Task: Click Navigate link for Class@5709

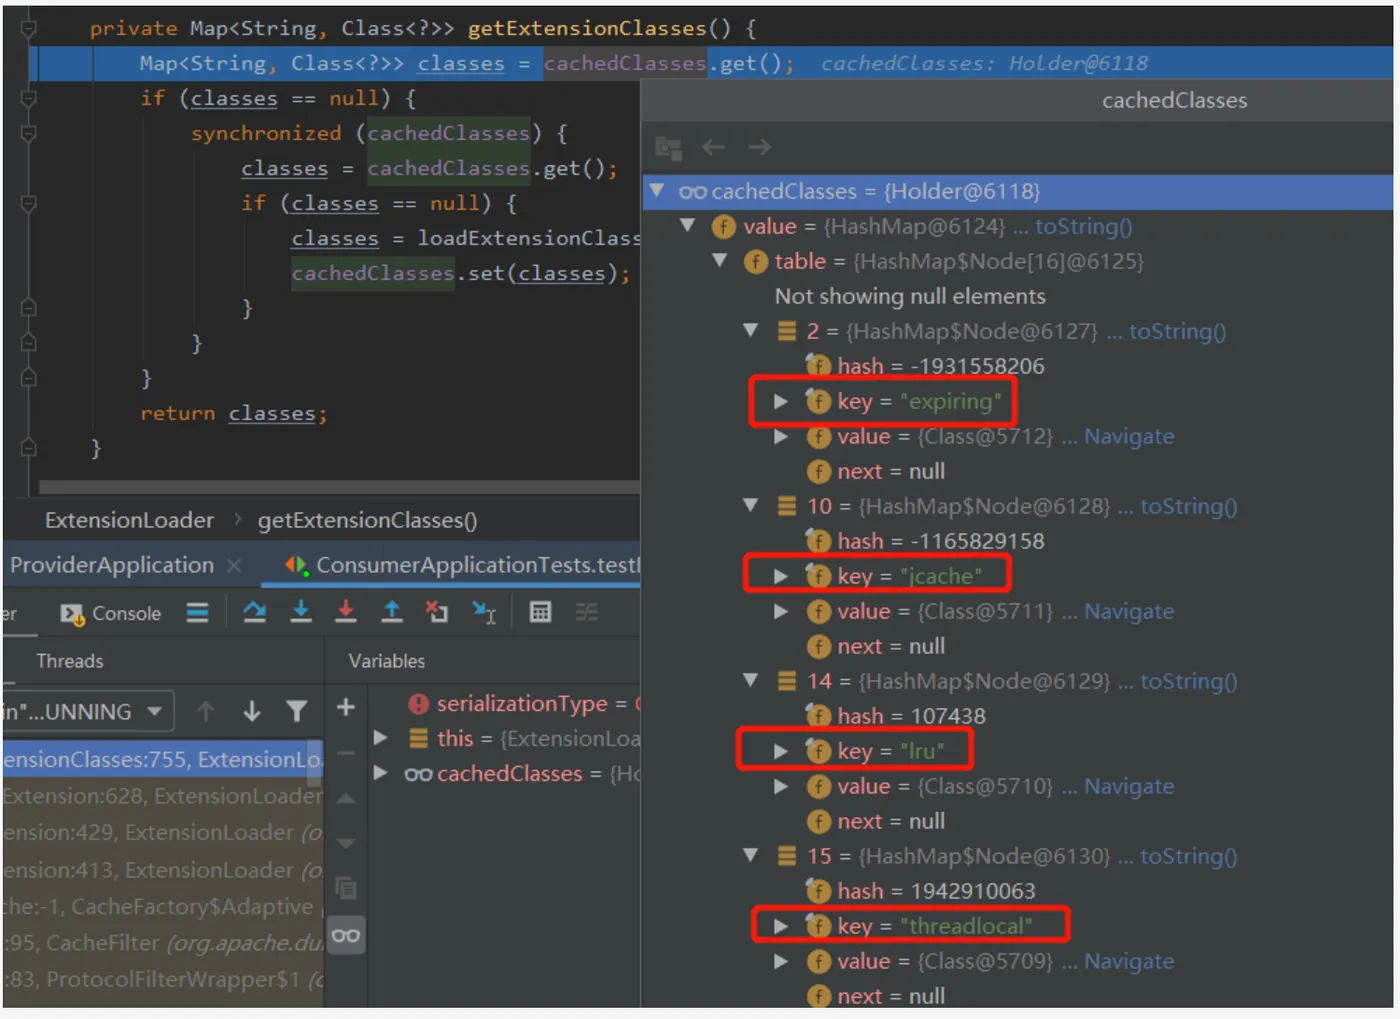Action: pos(1129,961)
